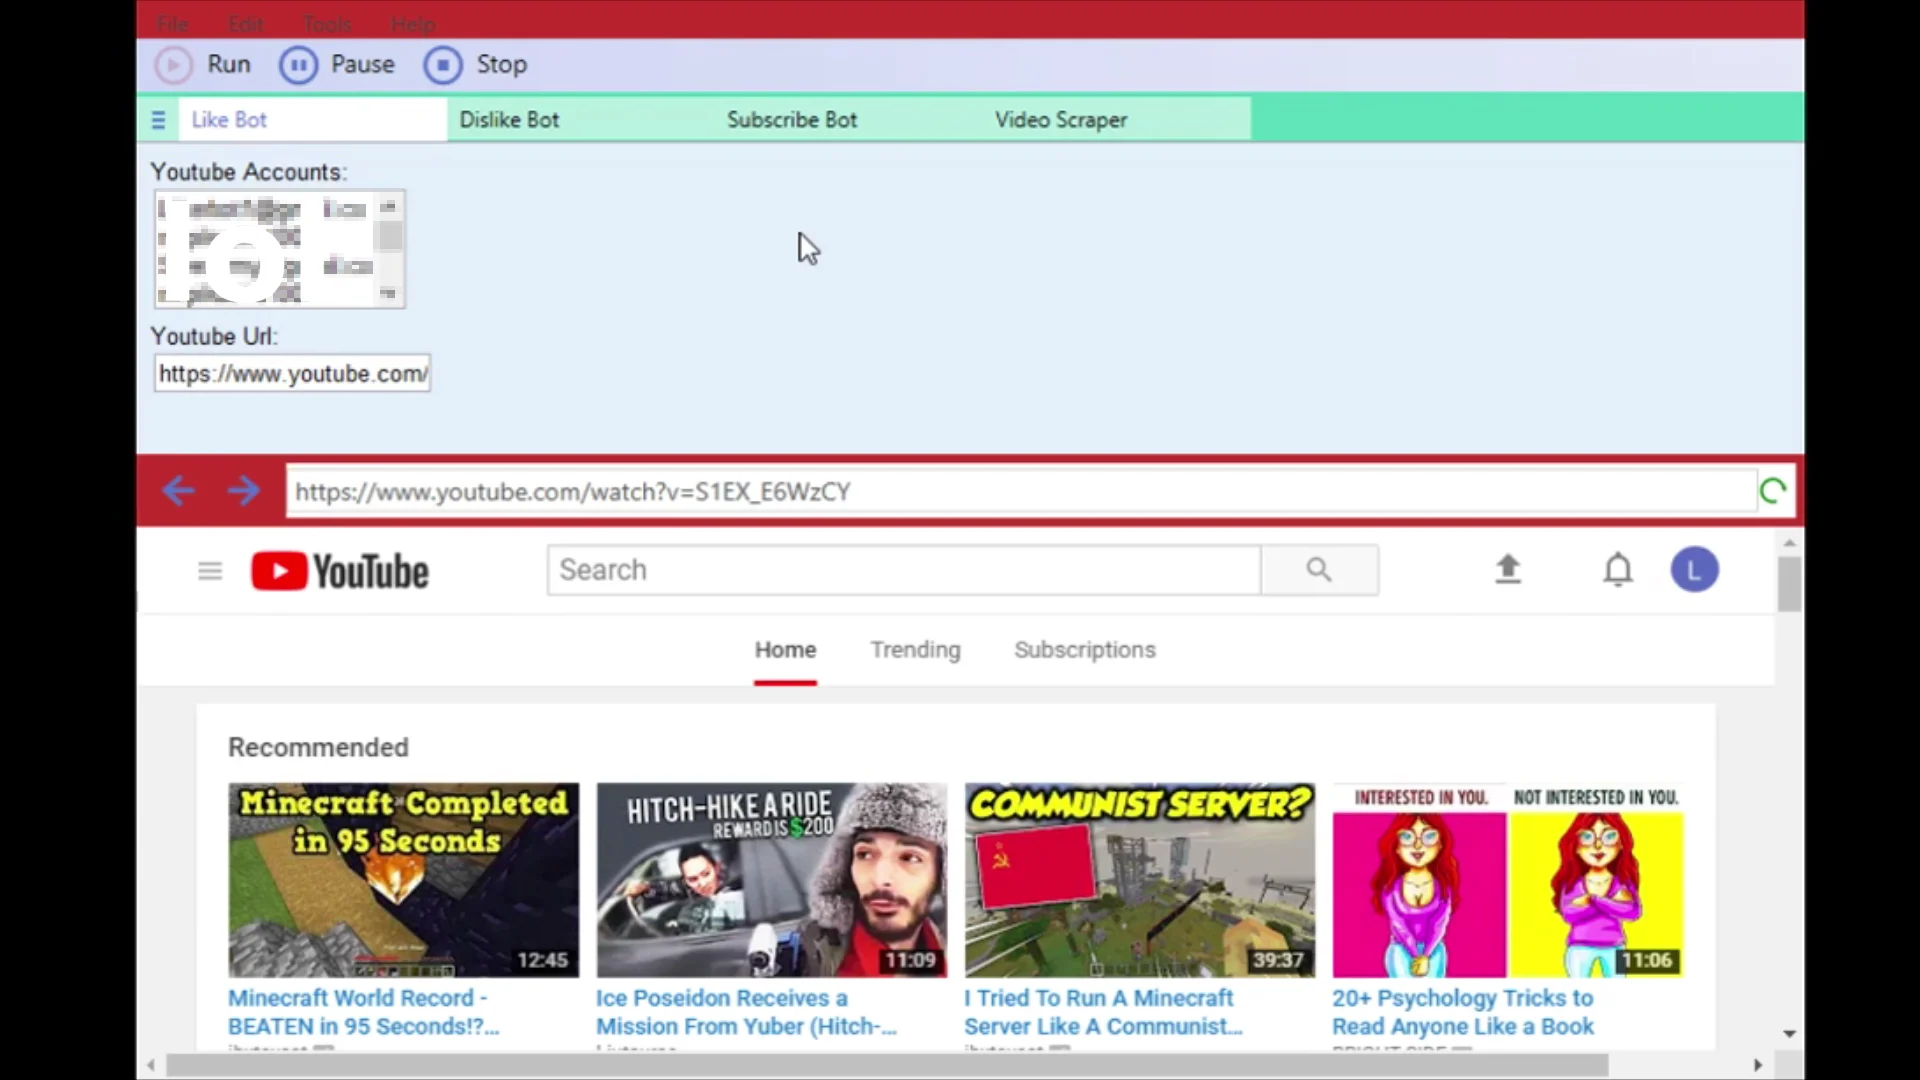Click the Run playback icon
Screen dimensions: 1920x1080
tap(172, 64)
